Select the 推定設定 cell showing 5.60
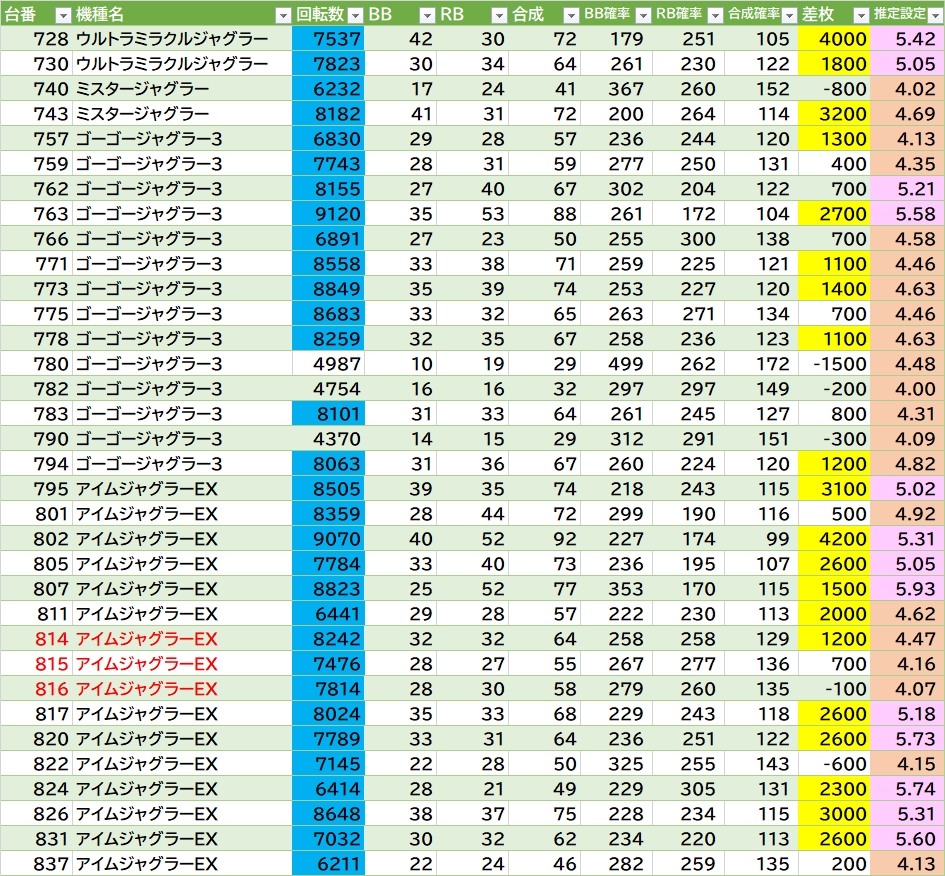The width and height of the screenshot is (945, 876). (x=908, y=839)
